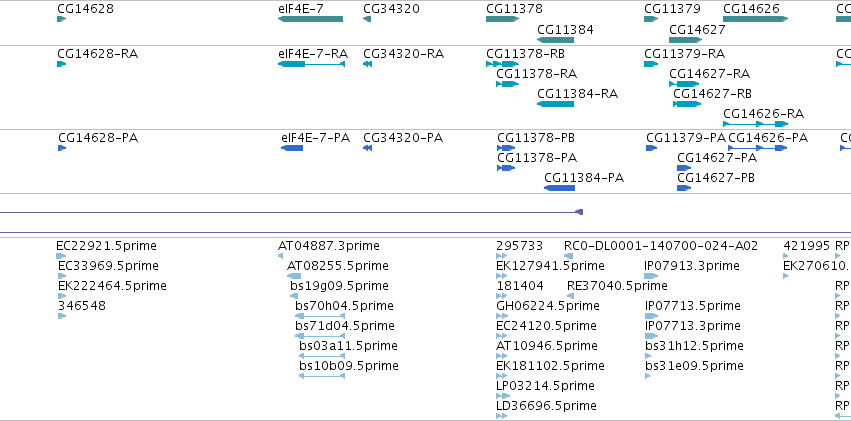Click EST bs70h04.5prime
851x421 pixels.
coord(345,307)
